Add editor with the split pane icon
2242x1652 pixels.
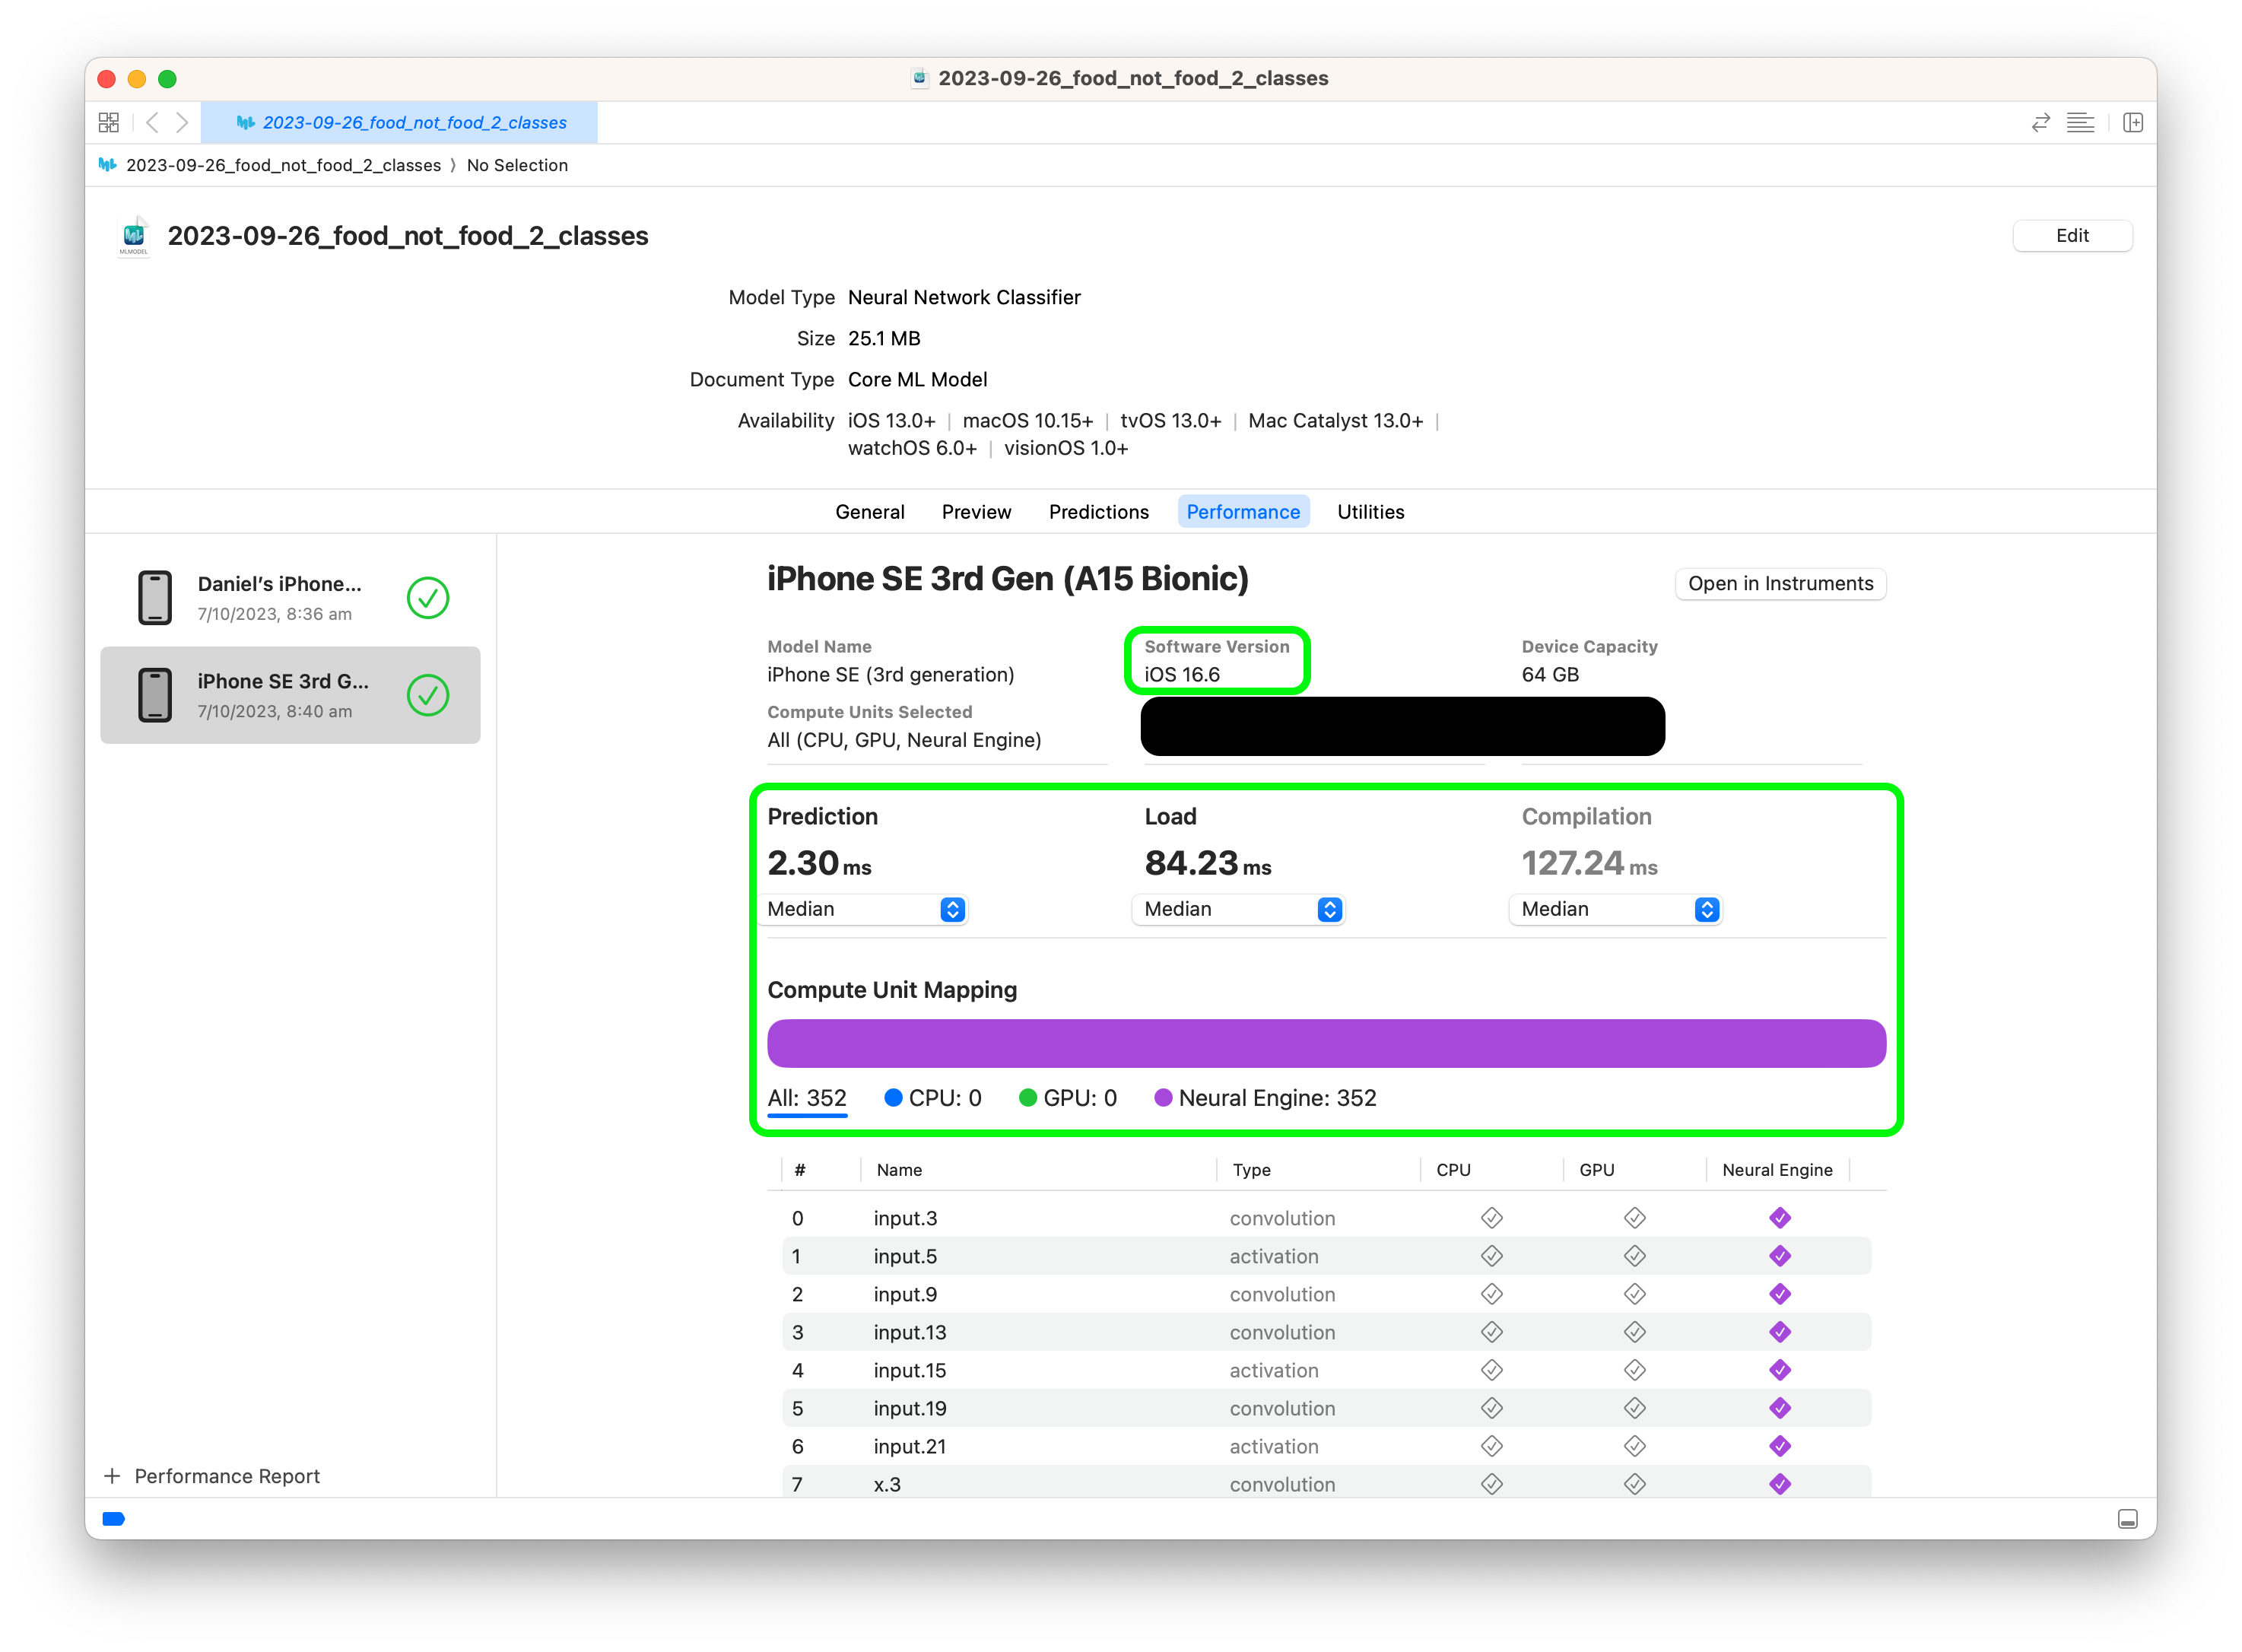click(2133, 122)
